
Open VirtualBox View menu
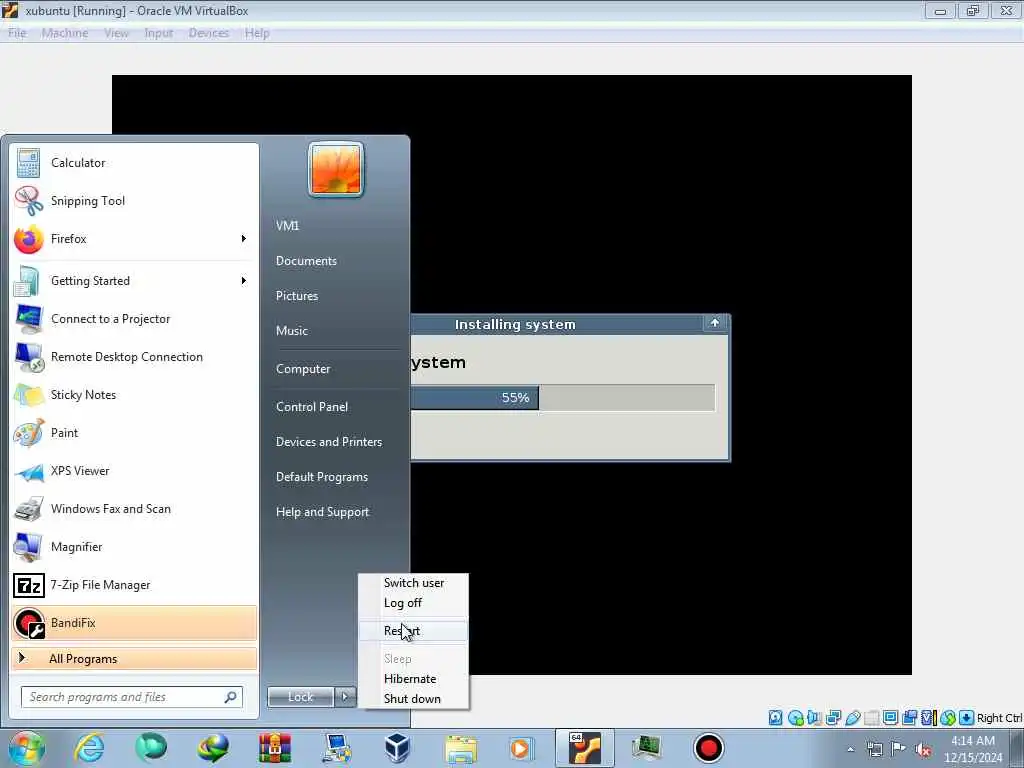tap(116, 33)
